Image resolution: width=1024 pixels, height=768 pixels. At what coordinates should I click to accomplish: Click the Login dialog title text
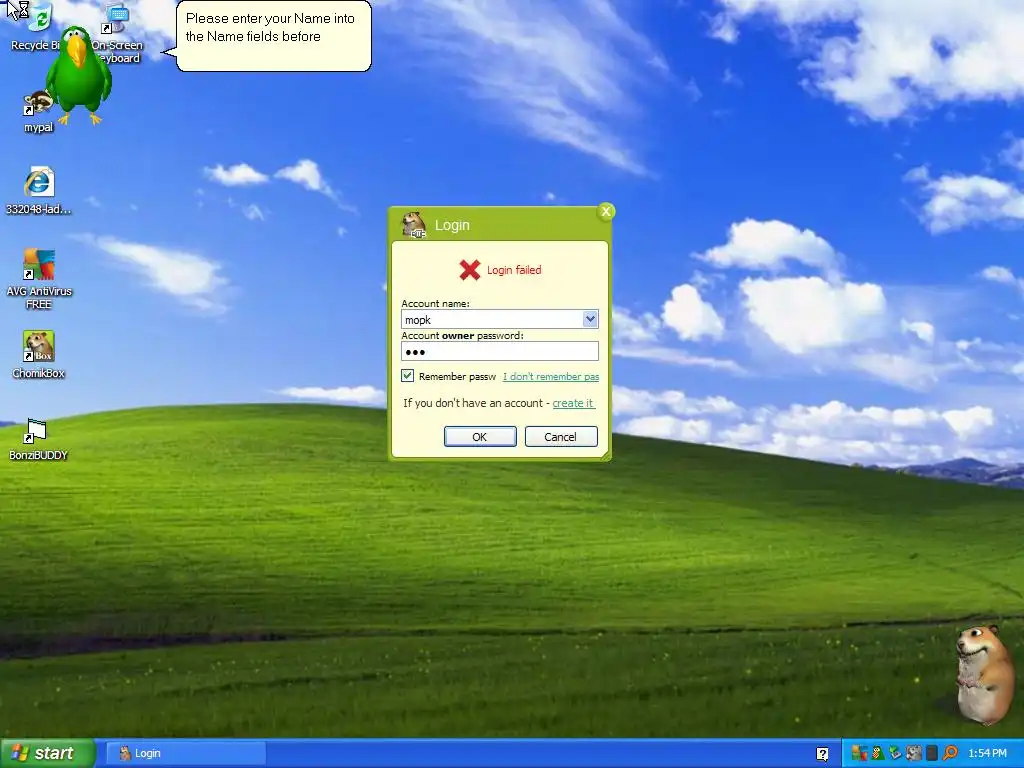pos(452,225)
